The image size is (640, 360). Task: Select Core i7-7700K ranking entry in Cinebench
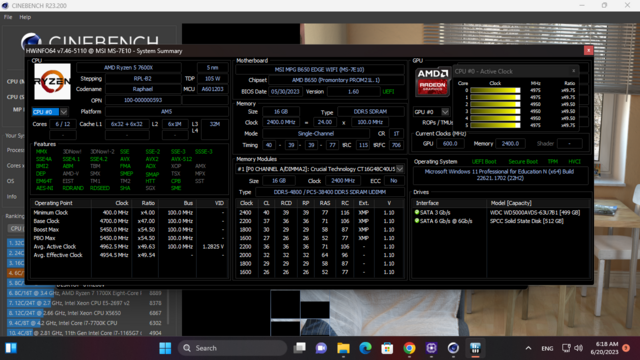click(85, 323)
